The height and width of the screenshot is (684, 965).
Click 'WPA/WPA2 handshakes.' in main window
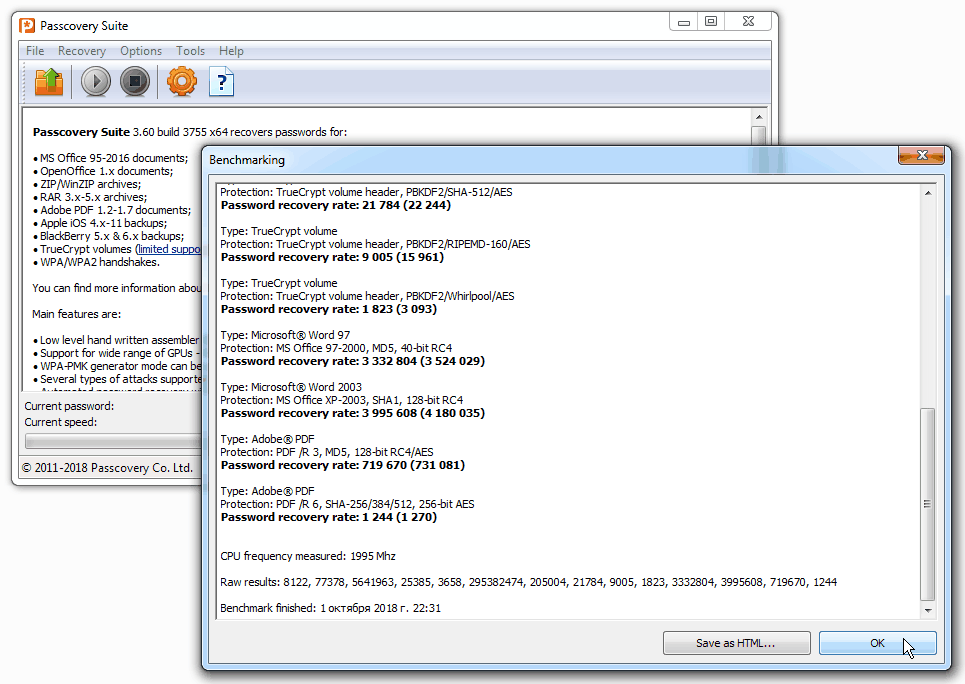100,262
